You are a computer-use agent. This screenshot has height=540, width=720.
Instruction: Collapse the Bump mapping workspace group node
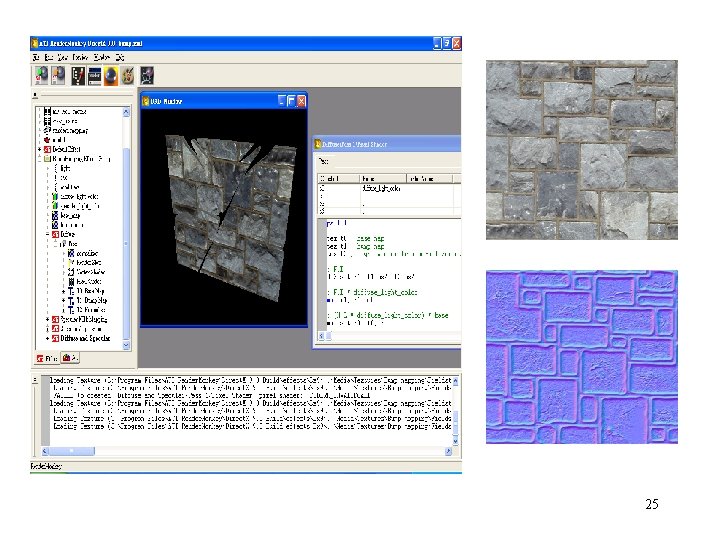click(39, 159)
